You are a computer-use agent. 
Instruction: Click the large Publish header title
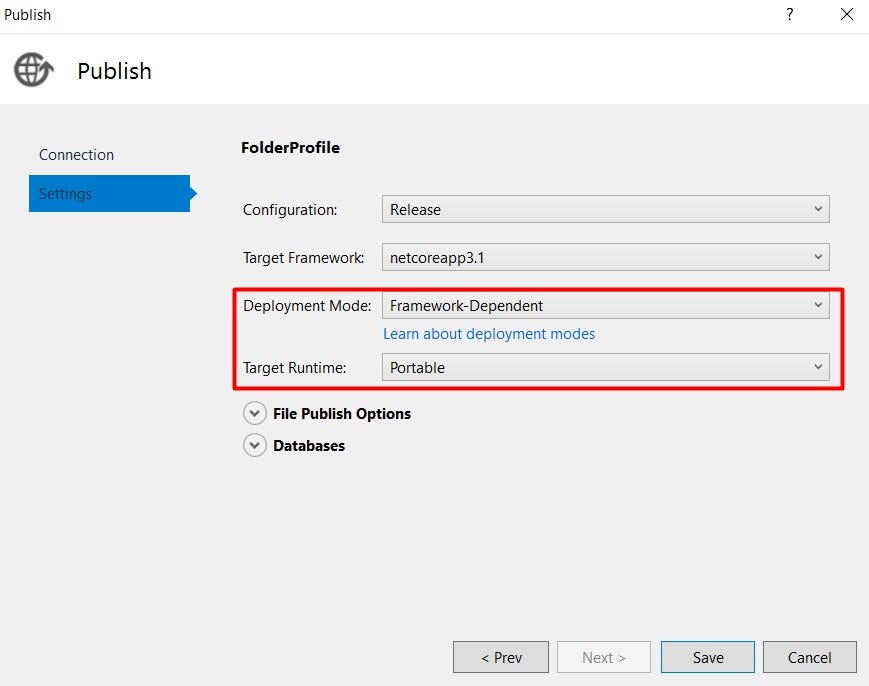114,71
